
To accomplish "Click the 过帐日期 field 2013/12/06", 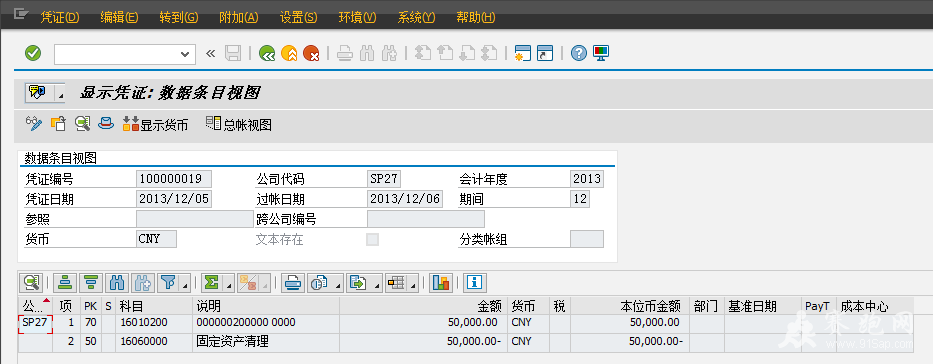I will coord(405,199).
